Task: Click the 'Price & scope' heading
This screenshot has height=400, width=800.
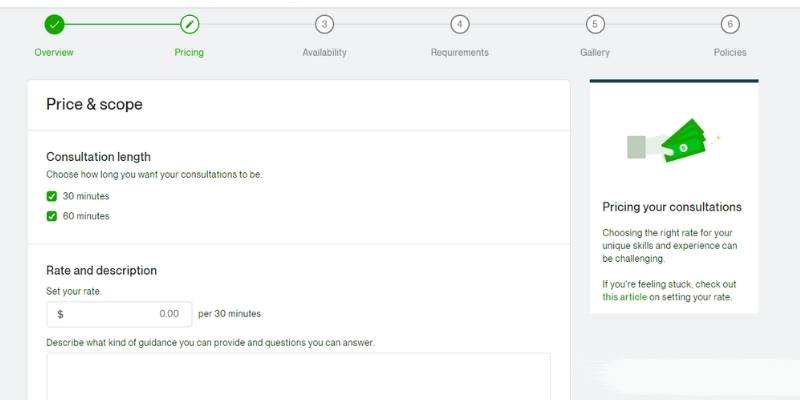Action: click(x=94, y=105)
